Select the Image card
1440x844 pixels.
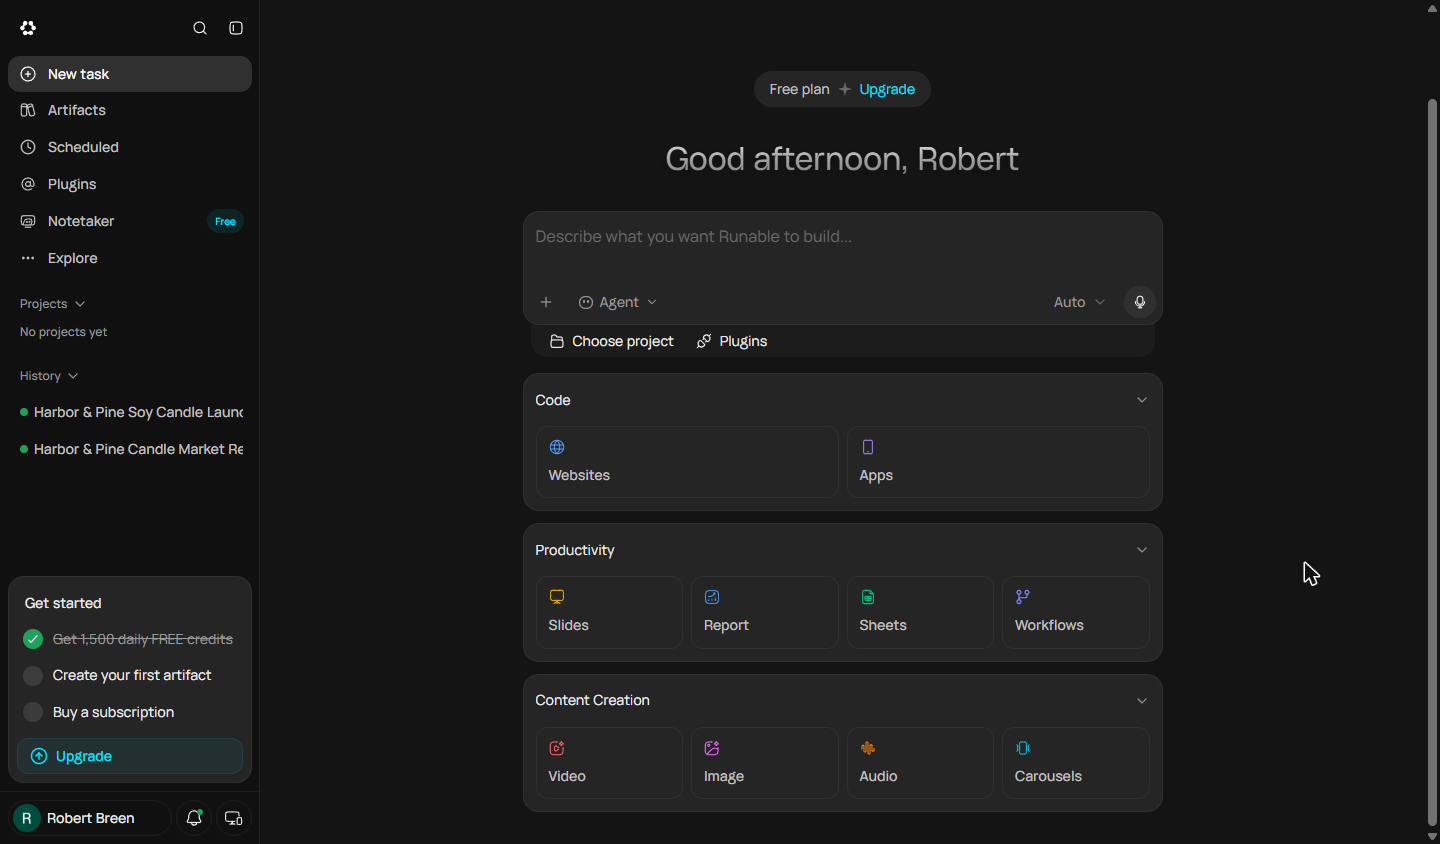765,763
